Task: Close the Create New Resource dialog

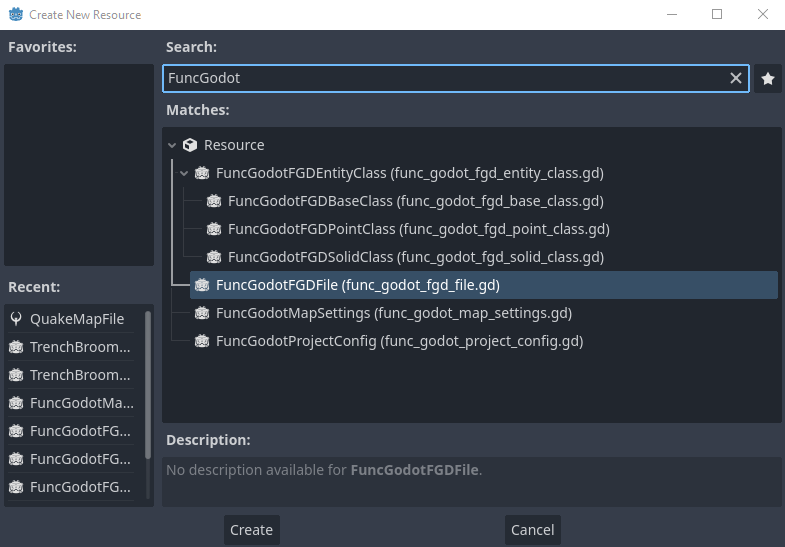Action: [762, 15]
